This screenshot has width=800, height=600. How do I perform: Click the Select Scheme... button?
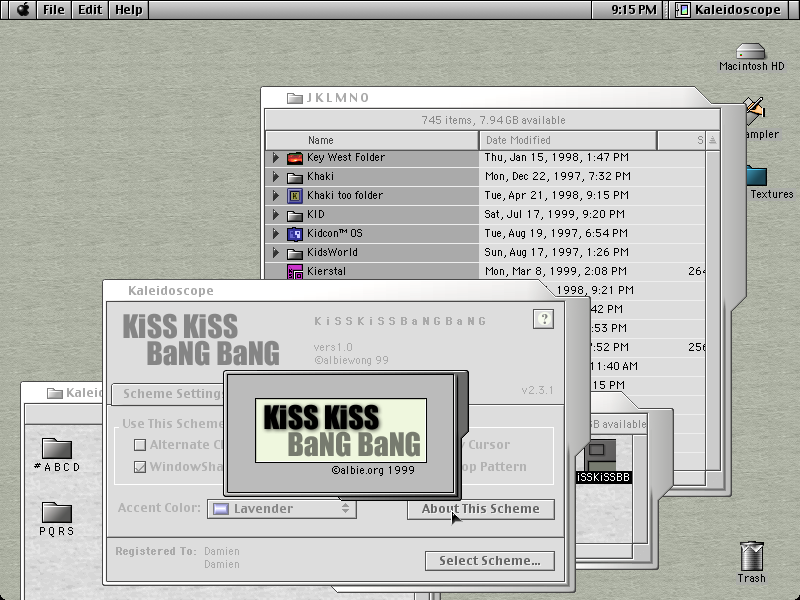(490, 561)
